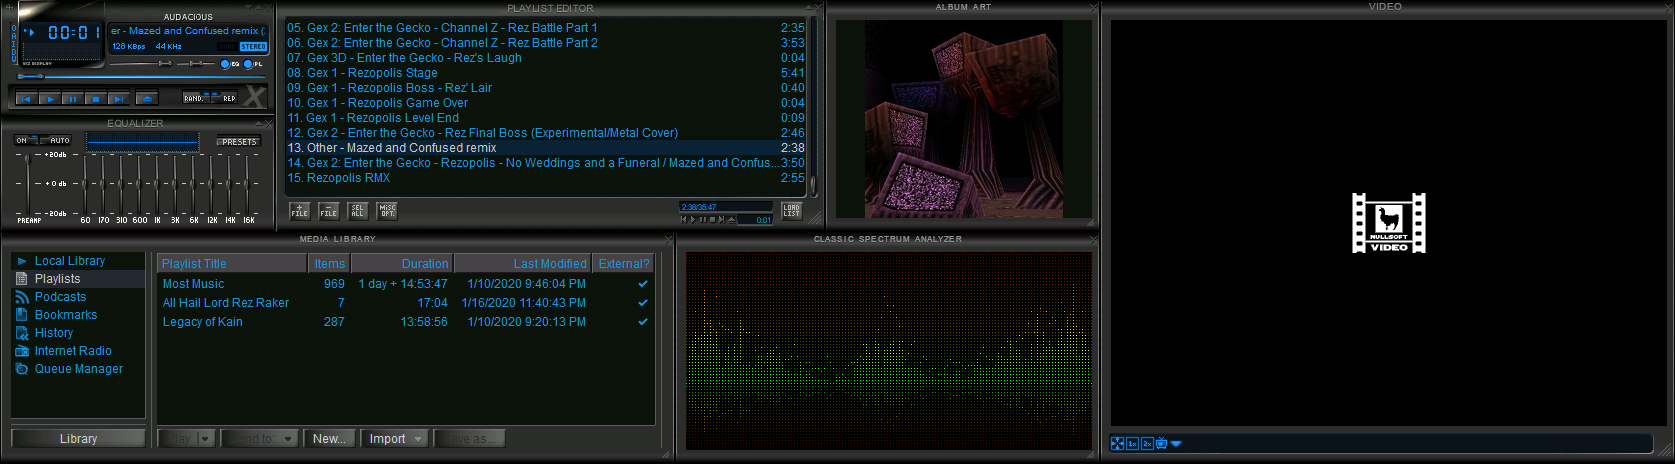This screenshot has height=464, width=1675.
Task: Open the equalizer PRESETS menu
Action: pos(239,142)
